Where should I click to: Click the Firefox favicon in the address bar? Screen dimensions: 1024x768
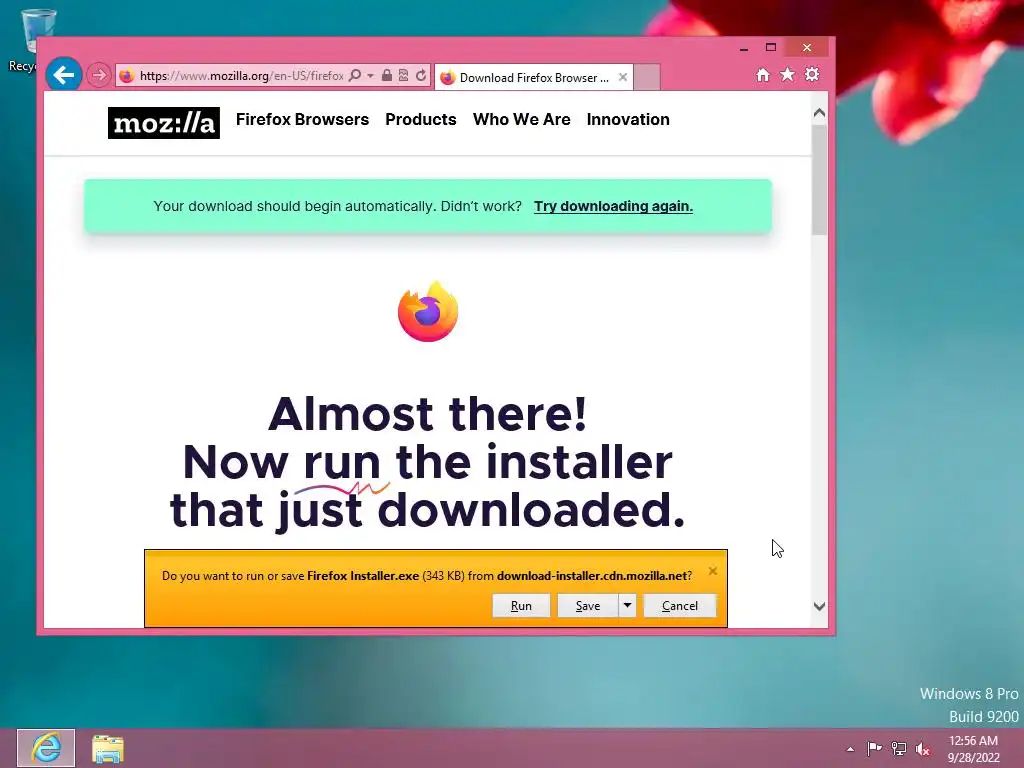tap(127, 76)
